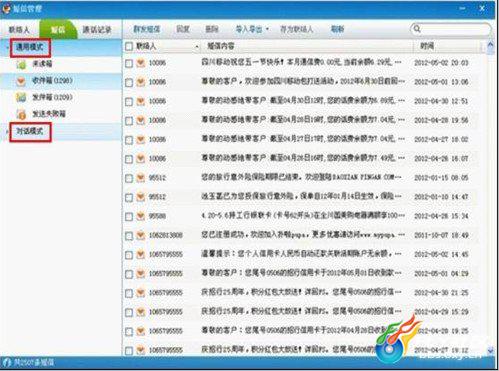
Task: Click the status bar message count text
Action: click(34, 363)
